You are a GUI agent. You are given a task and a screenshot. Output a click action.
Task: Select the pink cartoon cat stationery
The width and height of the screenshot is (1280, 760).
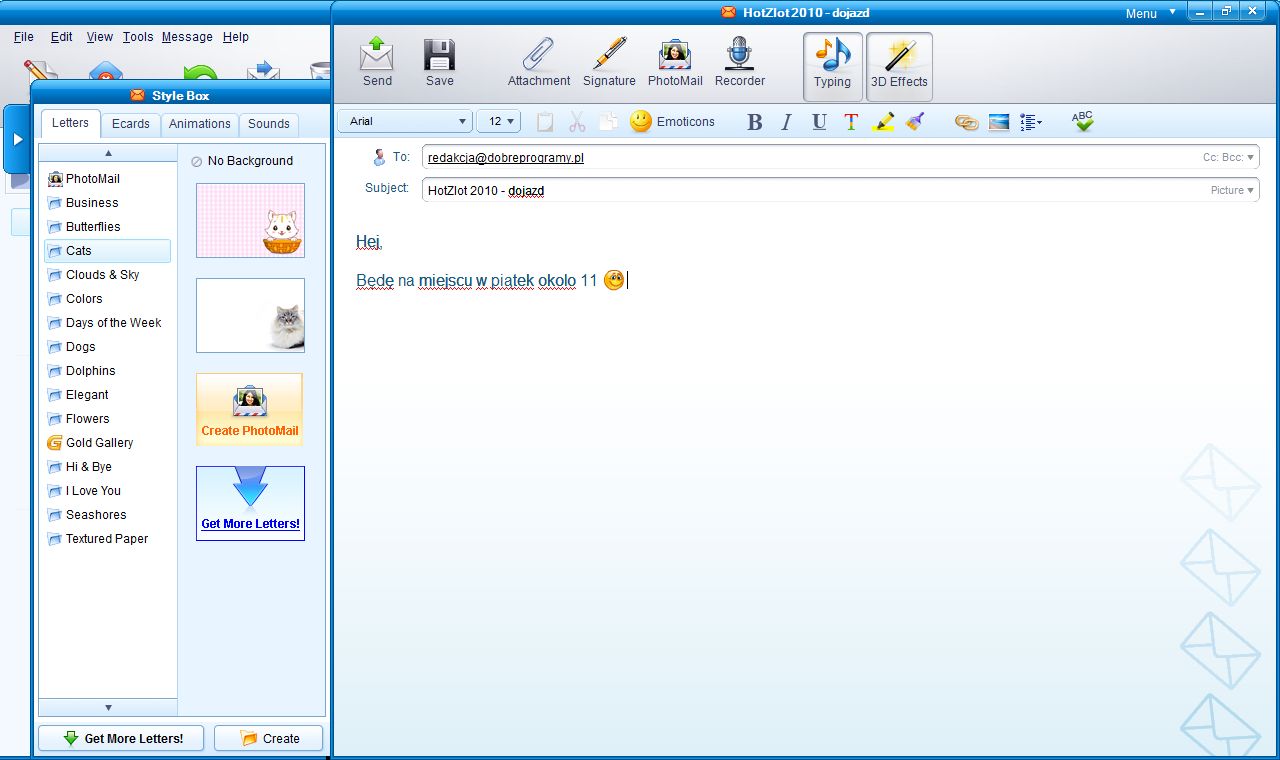point(250,220)
